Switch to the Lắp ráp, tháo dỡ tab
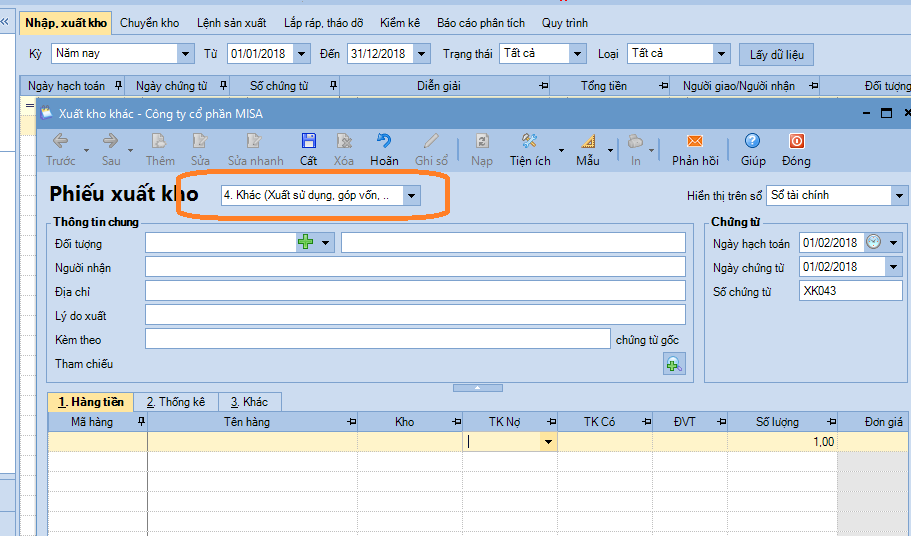Image resolution: width=911 pixels, height=536 pixels. (x=324, y=23)
